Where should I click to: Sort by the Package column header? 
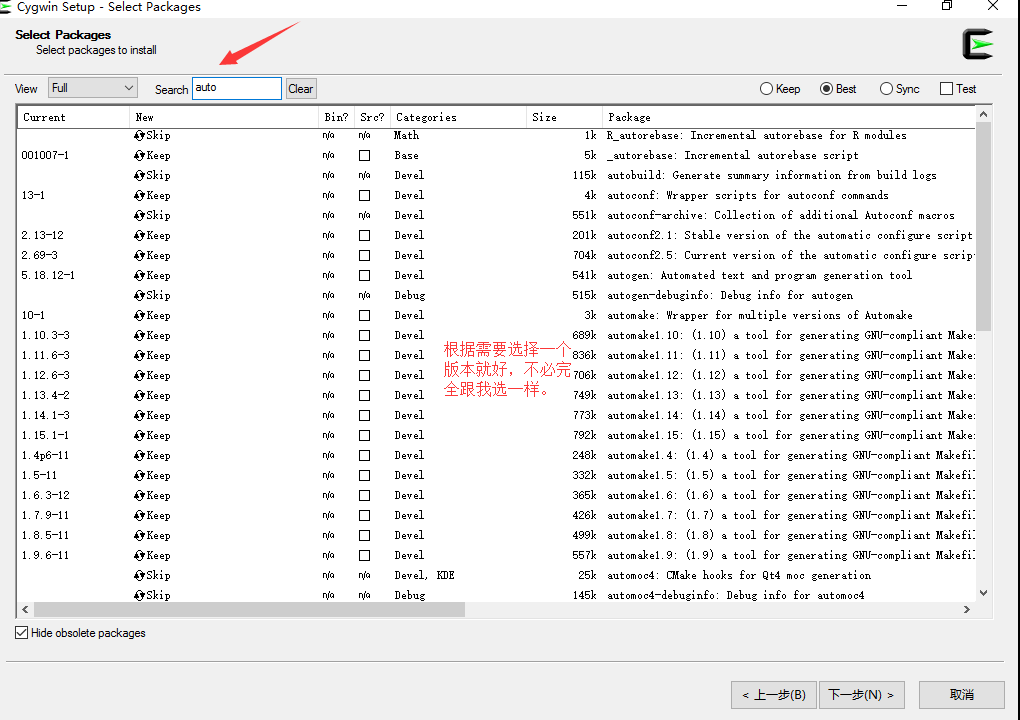pos(788,117)
